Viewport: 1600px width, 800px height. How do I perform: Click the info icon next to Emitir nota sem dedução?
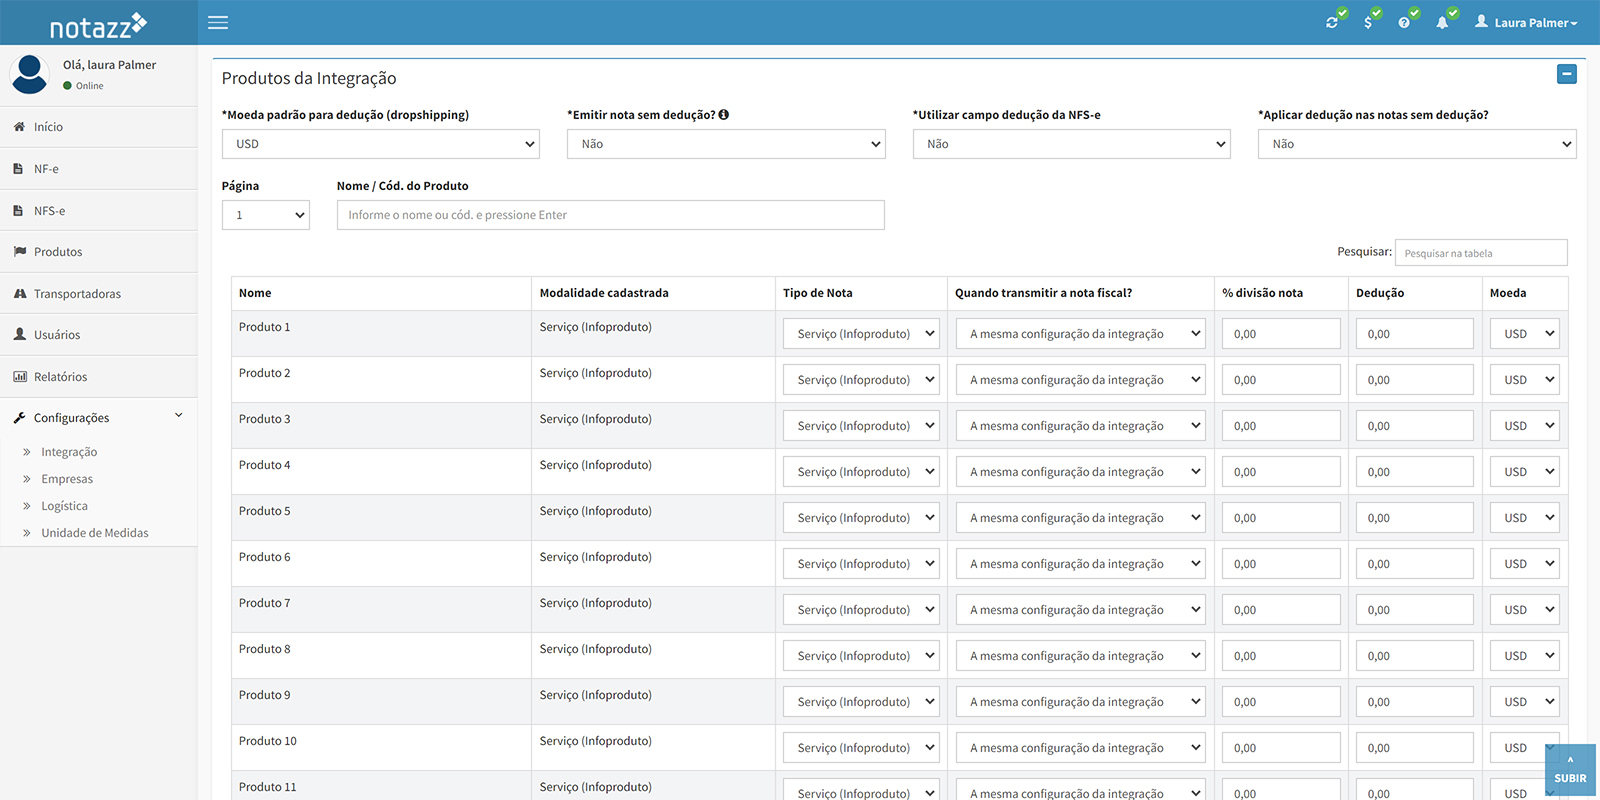tap(724, 115)
